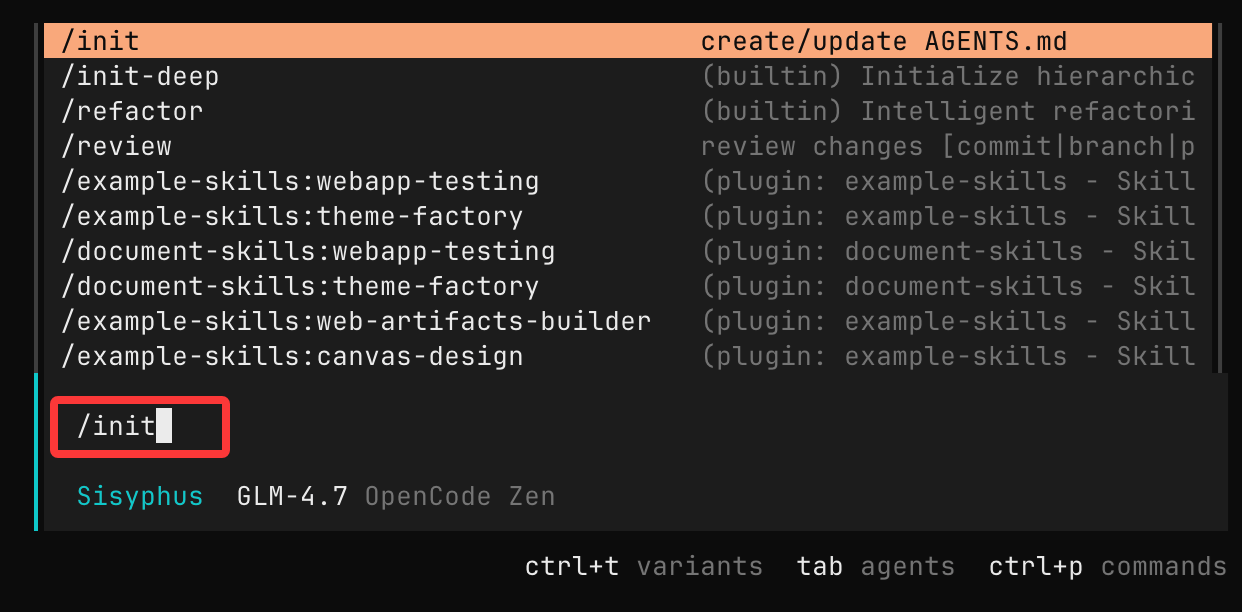Click the 'create/update AGENTS.md' description text
1242x612 pixels.
[x=884, y=41]
